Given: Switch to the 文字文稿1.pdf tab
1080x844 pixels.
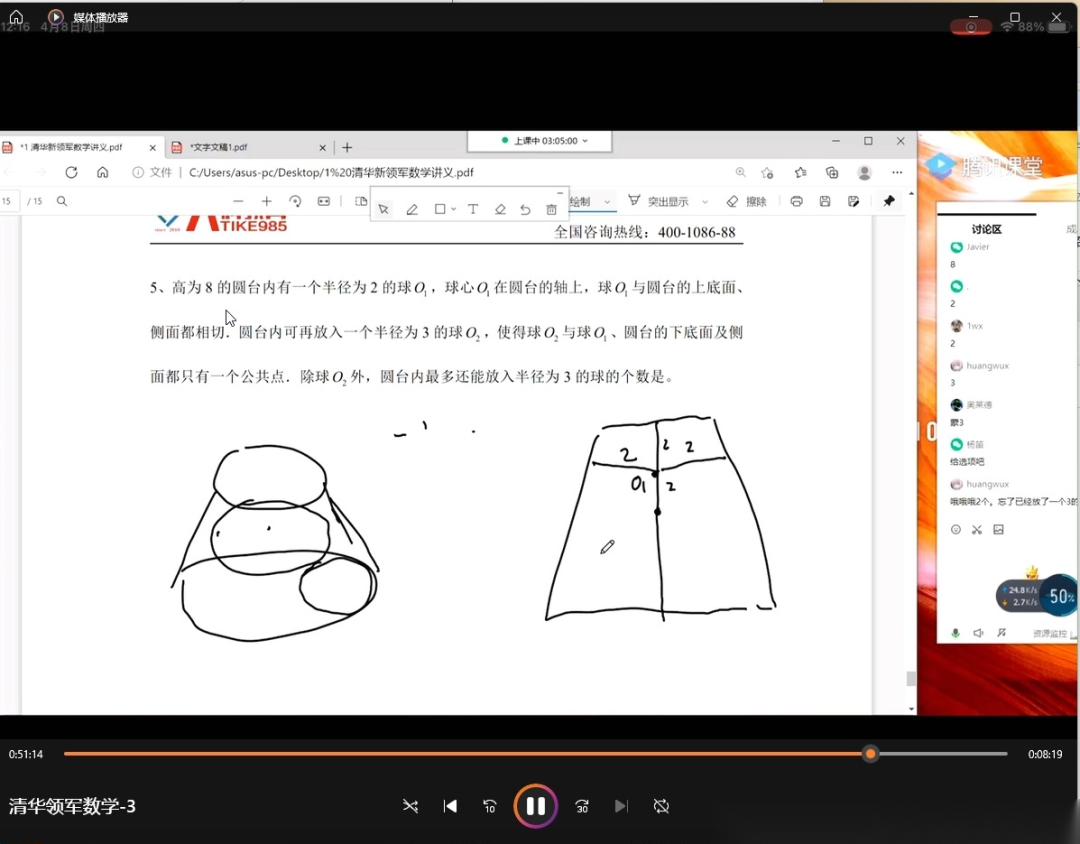Looking at the screenshot, I should [x=218, y=147].
